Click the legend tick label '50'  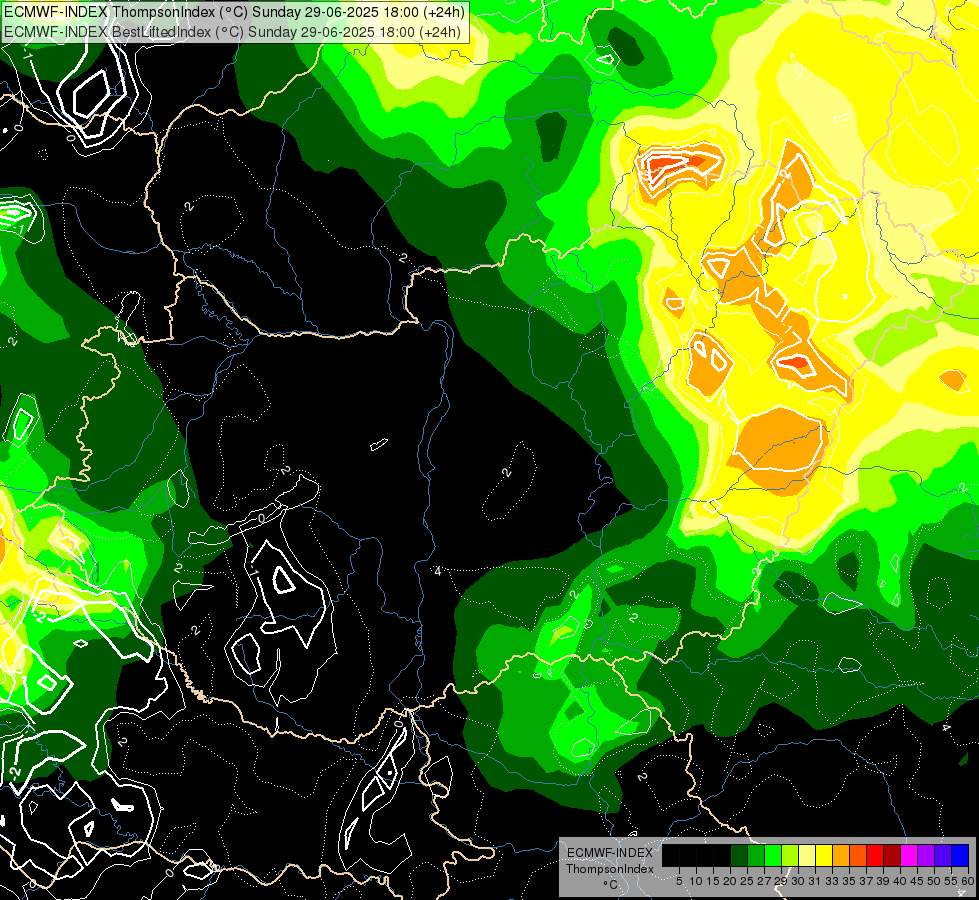934,881
